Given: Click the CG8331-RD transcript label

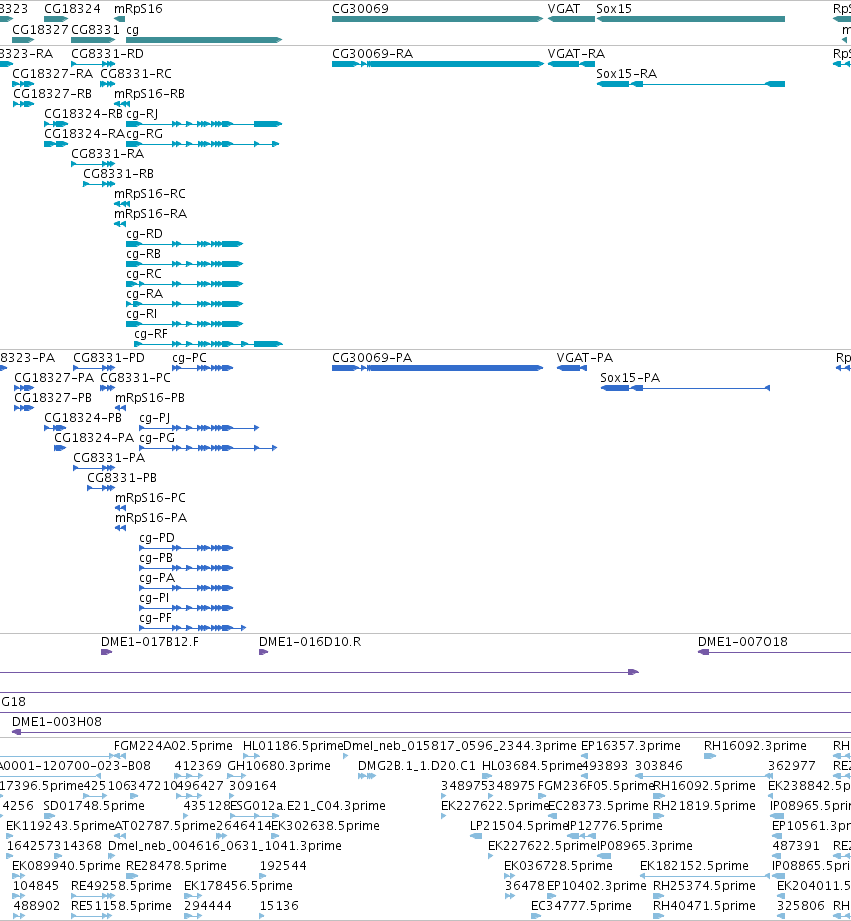Looking at the screenshot, I should (x=107, y=53).
